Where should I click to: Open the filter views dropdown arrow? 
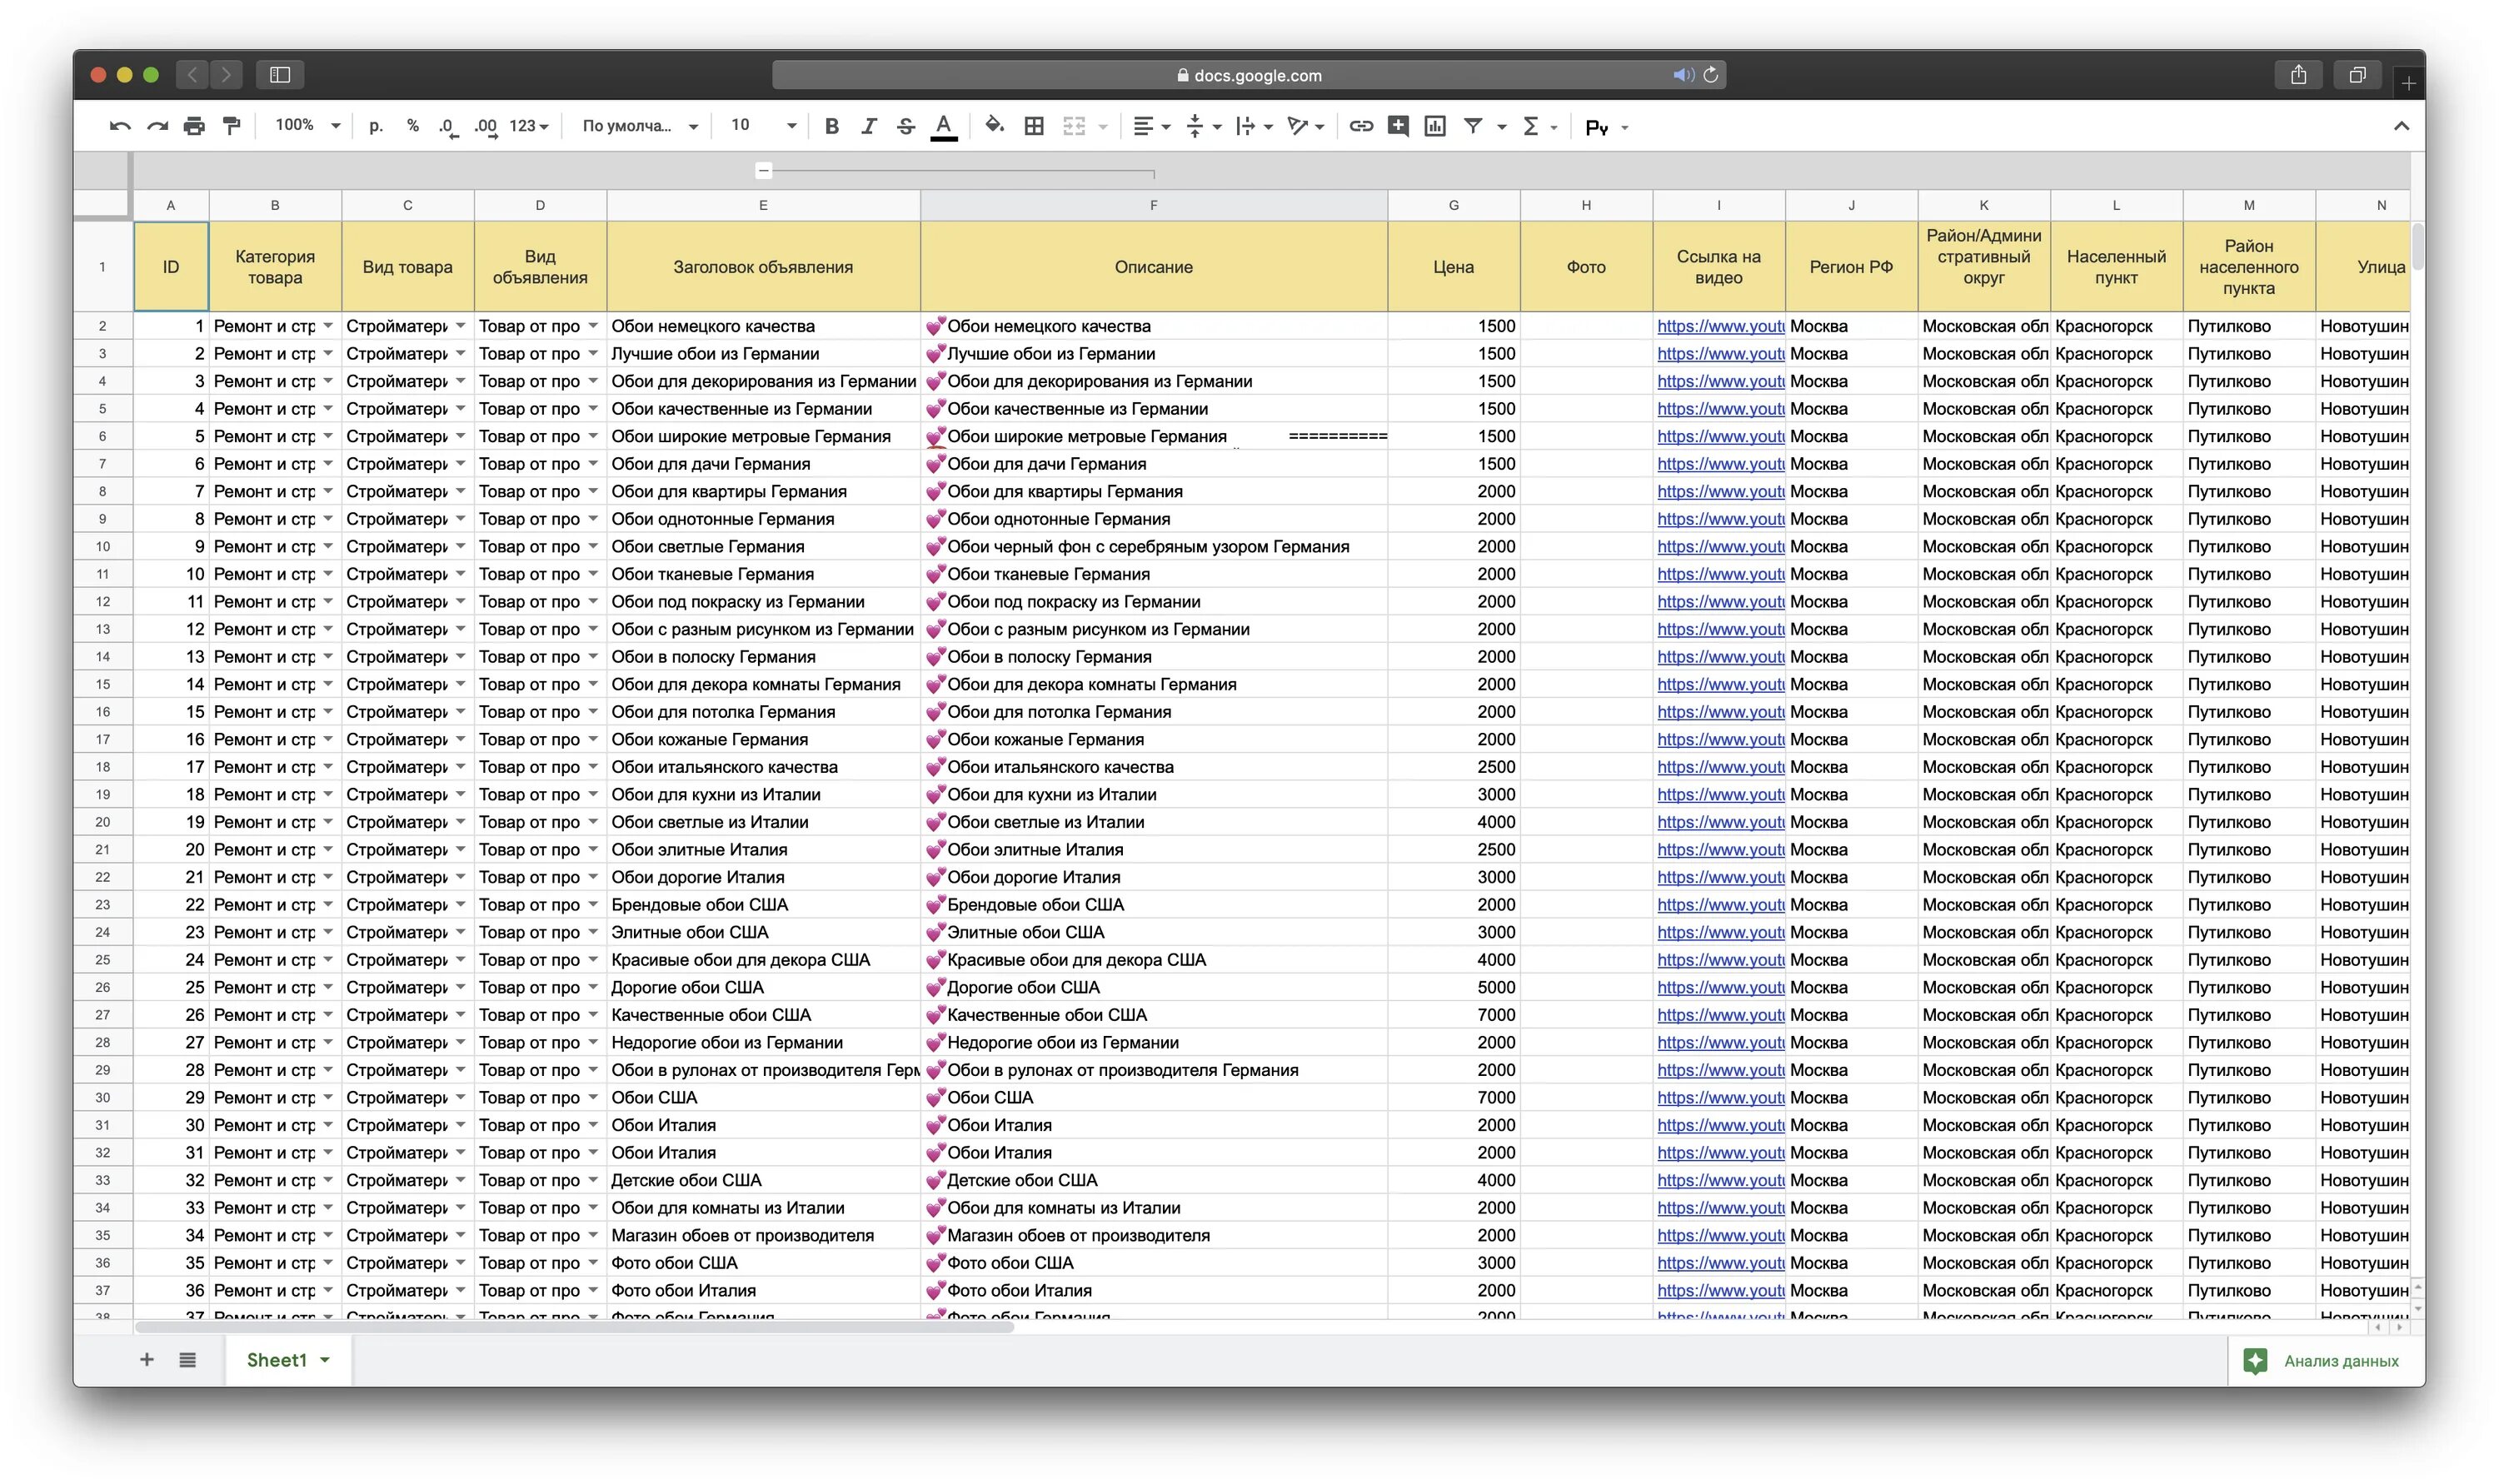coord(1501,127)
